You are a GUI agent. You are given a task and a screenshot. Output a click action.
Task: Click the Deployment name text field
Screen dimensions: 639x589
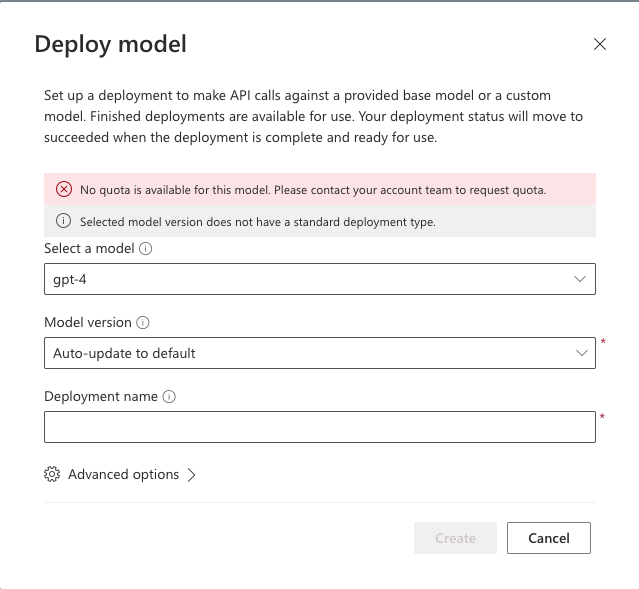(320, 427)
